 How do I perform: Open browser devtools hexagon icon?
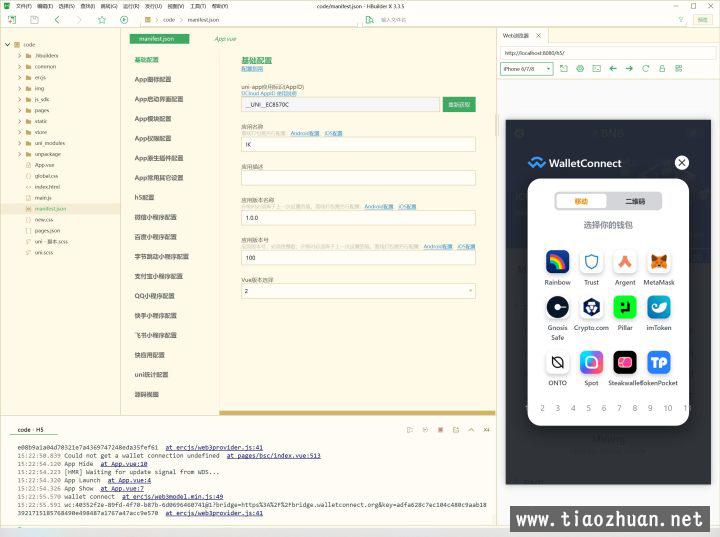[x=580, y=68]
